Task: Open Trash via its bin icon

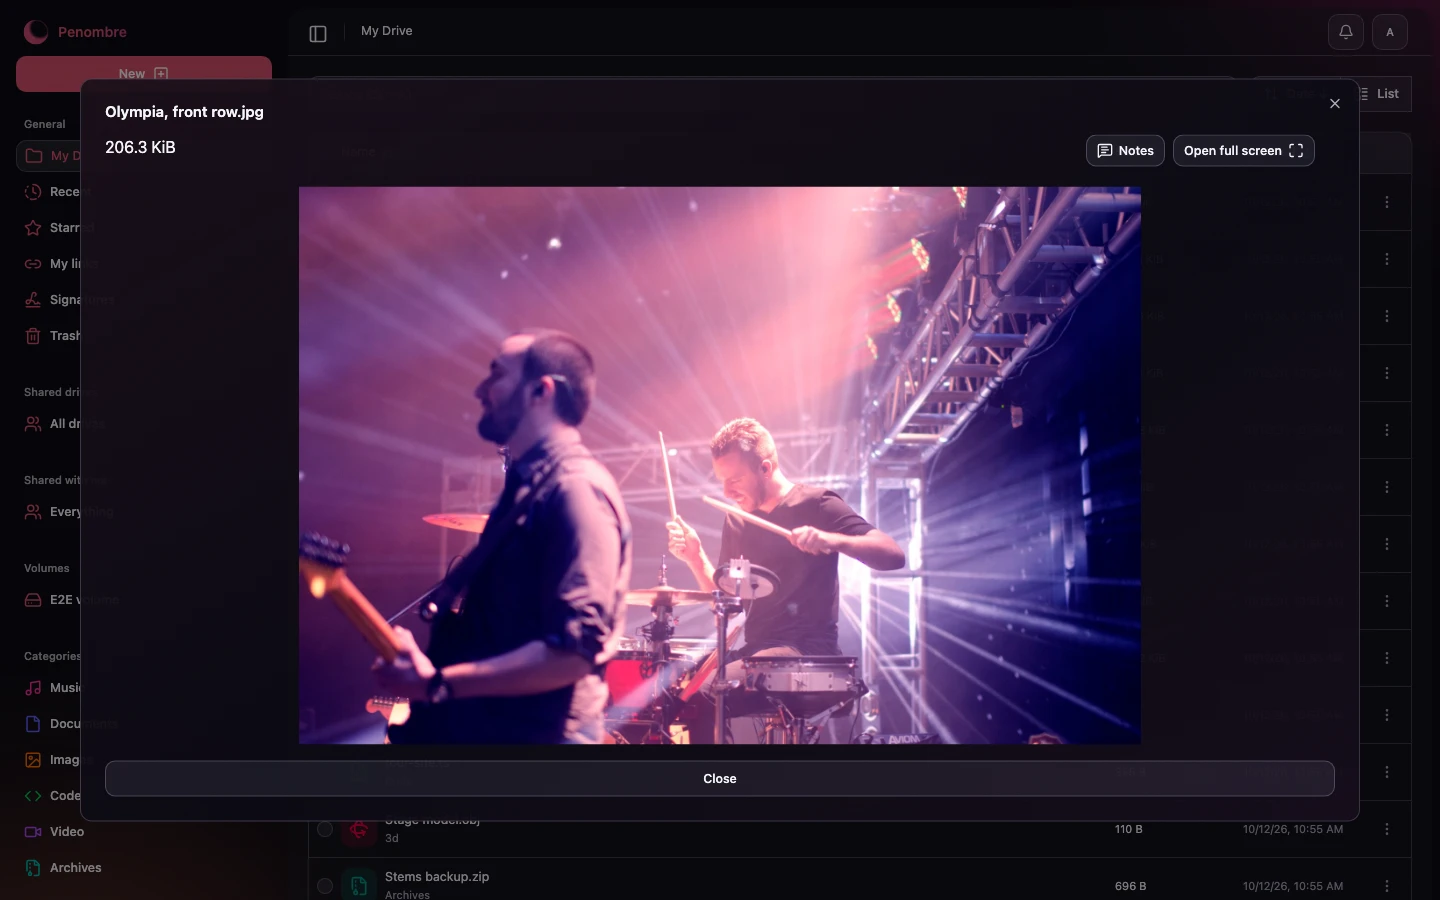Action: click(33, 336)
